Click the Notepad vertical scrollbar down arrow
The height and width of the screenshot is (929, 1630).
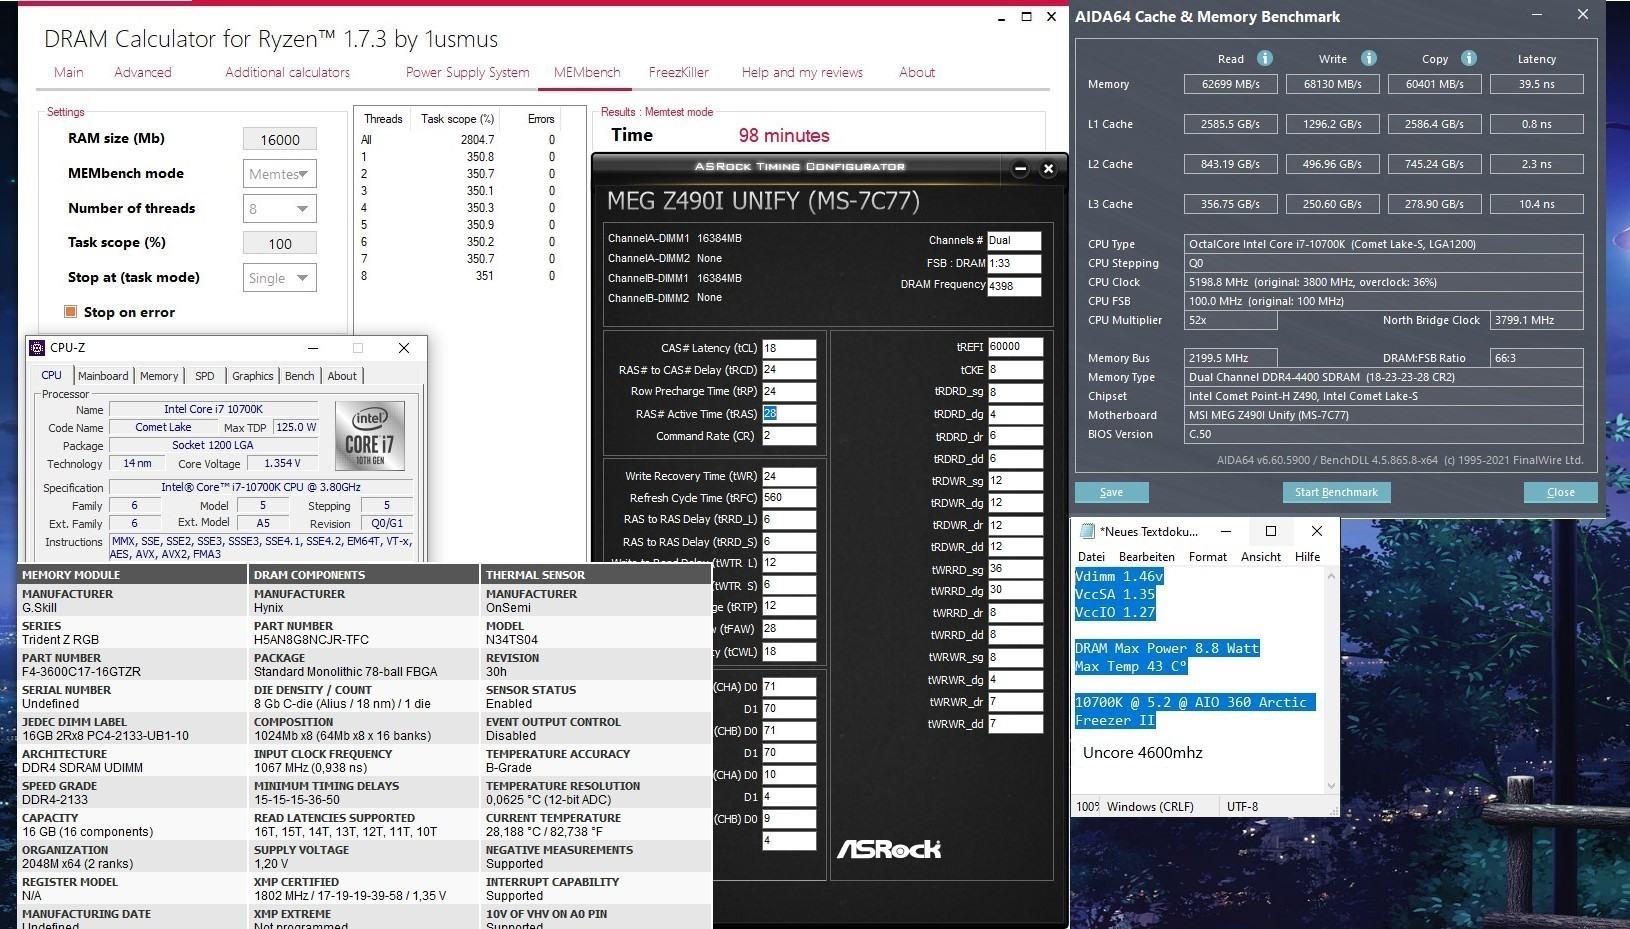[x=1331, y=786]
